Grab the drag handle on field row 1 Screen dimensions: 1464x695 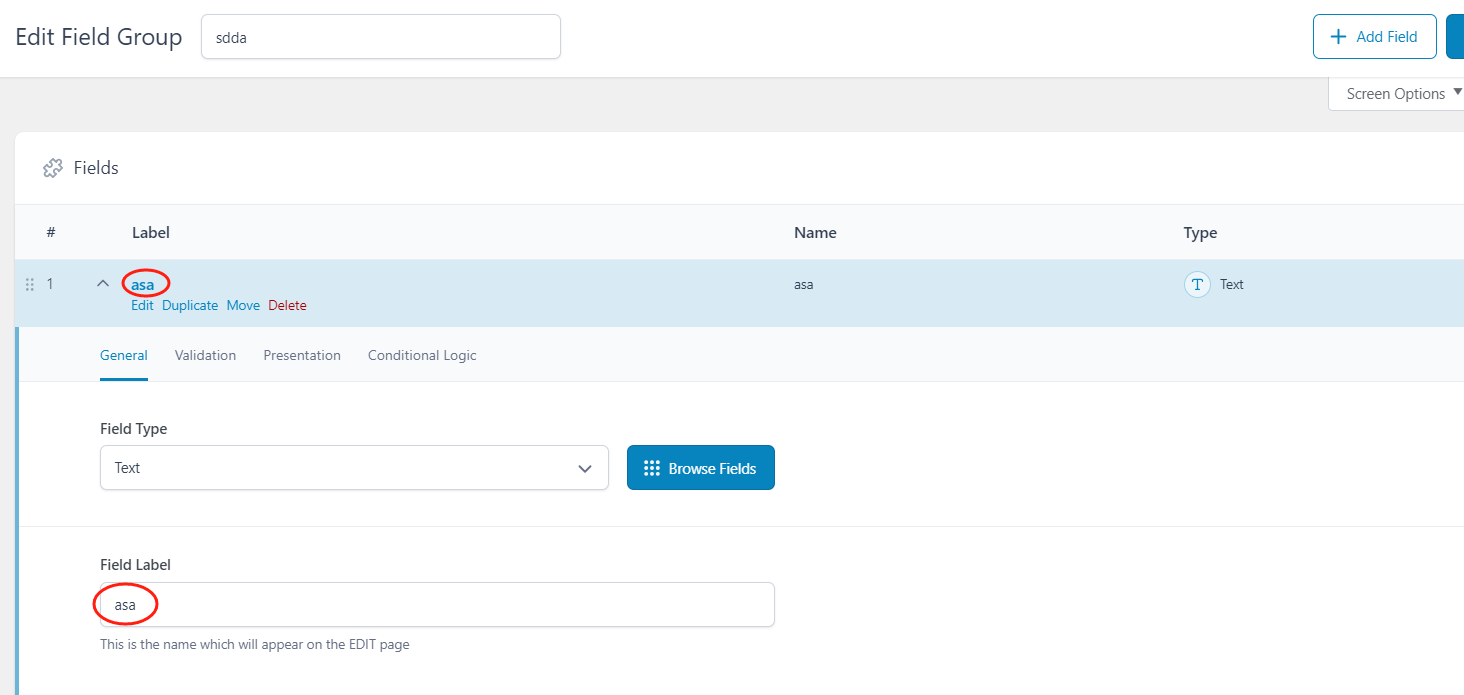click(x=29, y=285)
